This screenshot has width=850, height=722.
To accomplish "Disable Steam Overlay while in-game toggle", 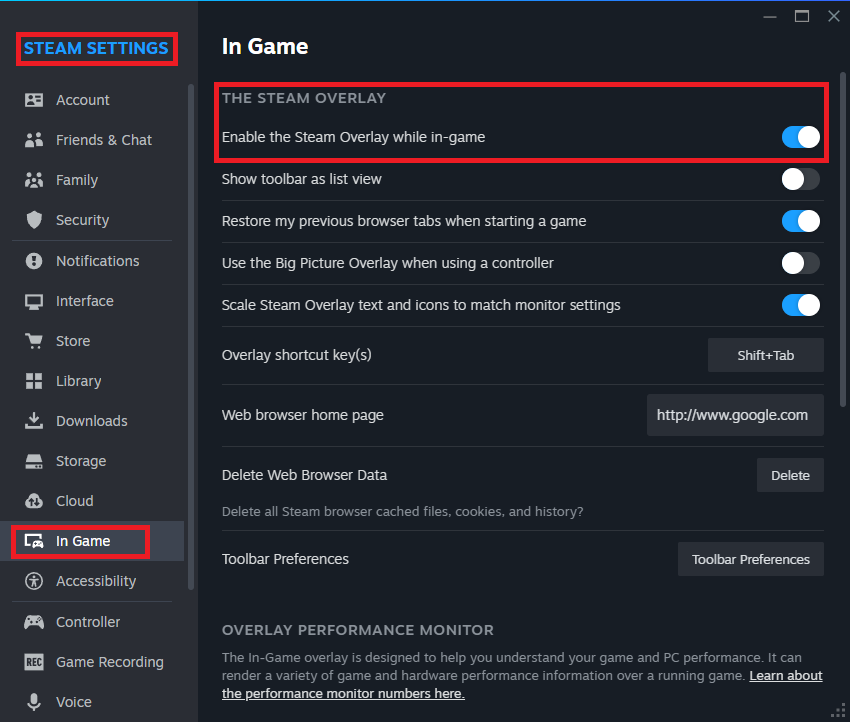I will 801,137.
